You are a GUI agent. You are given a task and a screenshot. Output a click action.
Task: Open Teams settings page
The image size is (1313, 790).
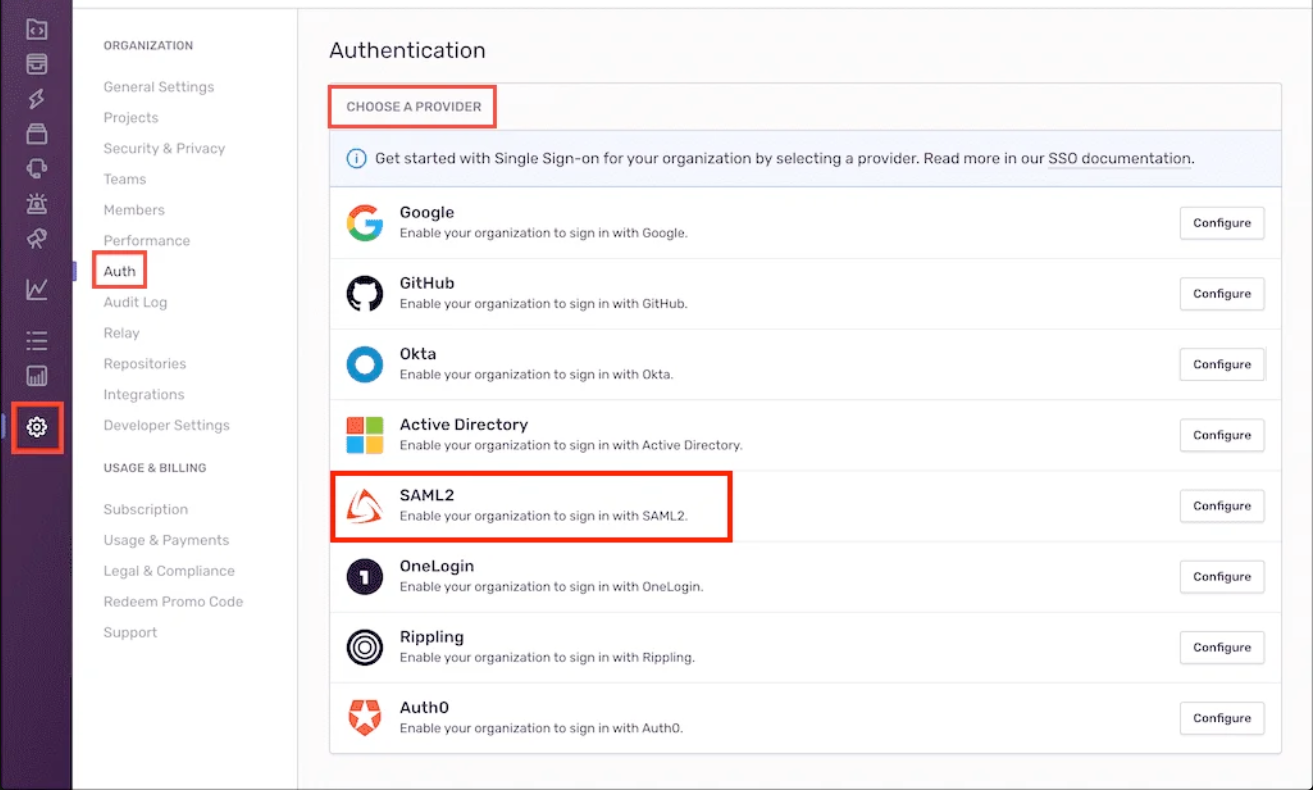click(125, 179)
